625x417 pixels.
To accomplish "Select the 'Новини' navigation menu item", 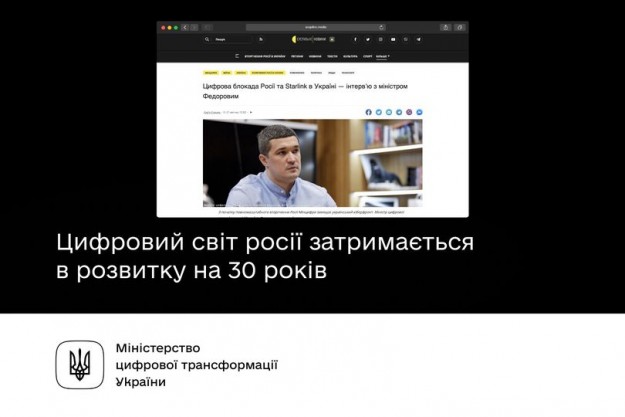I will [x=316, y=56].
